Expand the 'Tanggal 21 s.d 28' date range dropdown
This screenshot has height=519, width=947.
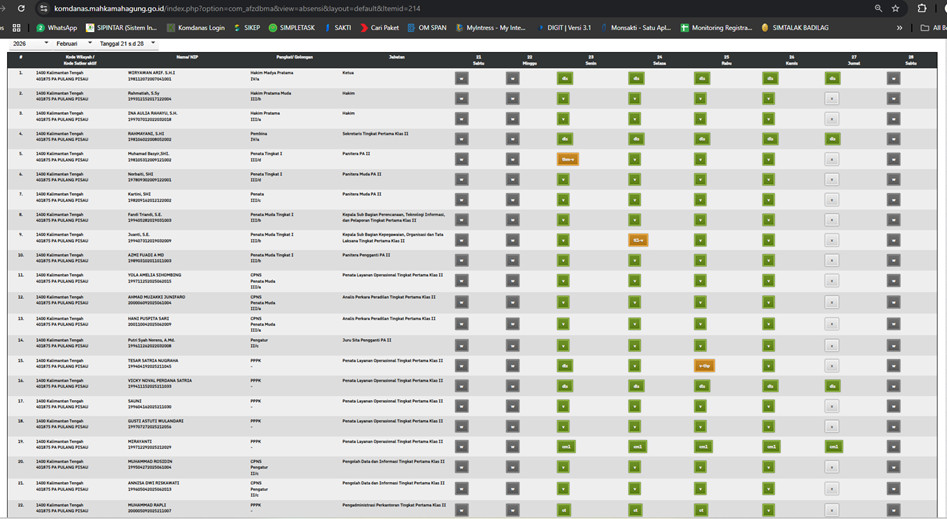128,44
